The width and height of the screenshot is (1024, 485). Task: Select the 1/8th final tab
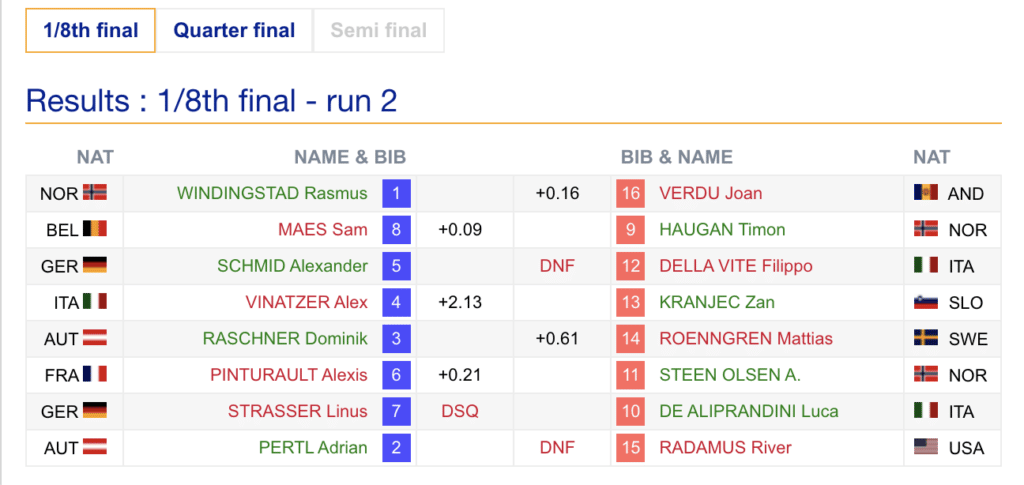tap(90, 30)
